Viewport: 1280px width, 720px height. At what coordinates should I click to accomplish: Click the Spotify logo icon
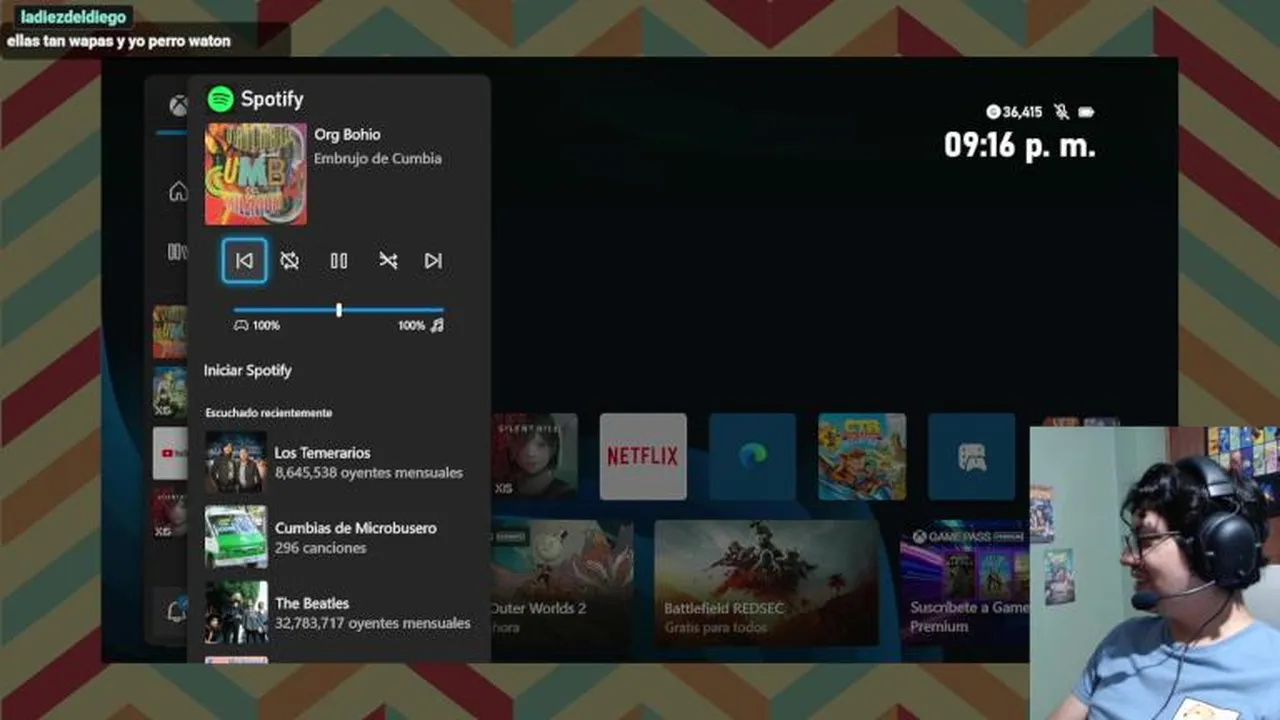[220, 99]
